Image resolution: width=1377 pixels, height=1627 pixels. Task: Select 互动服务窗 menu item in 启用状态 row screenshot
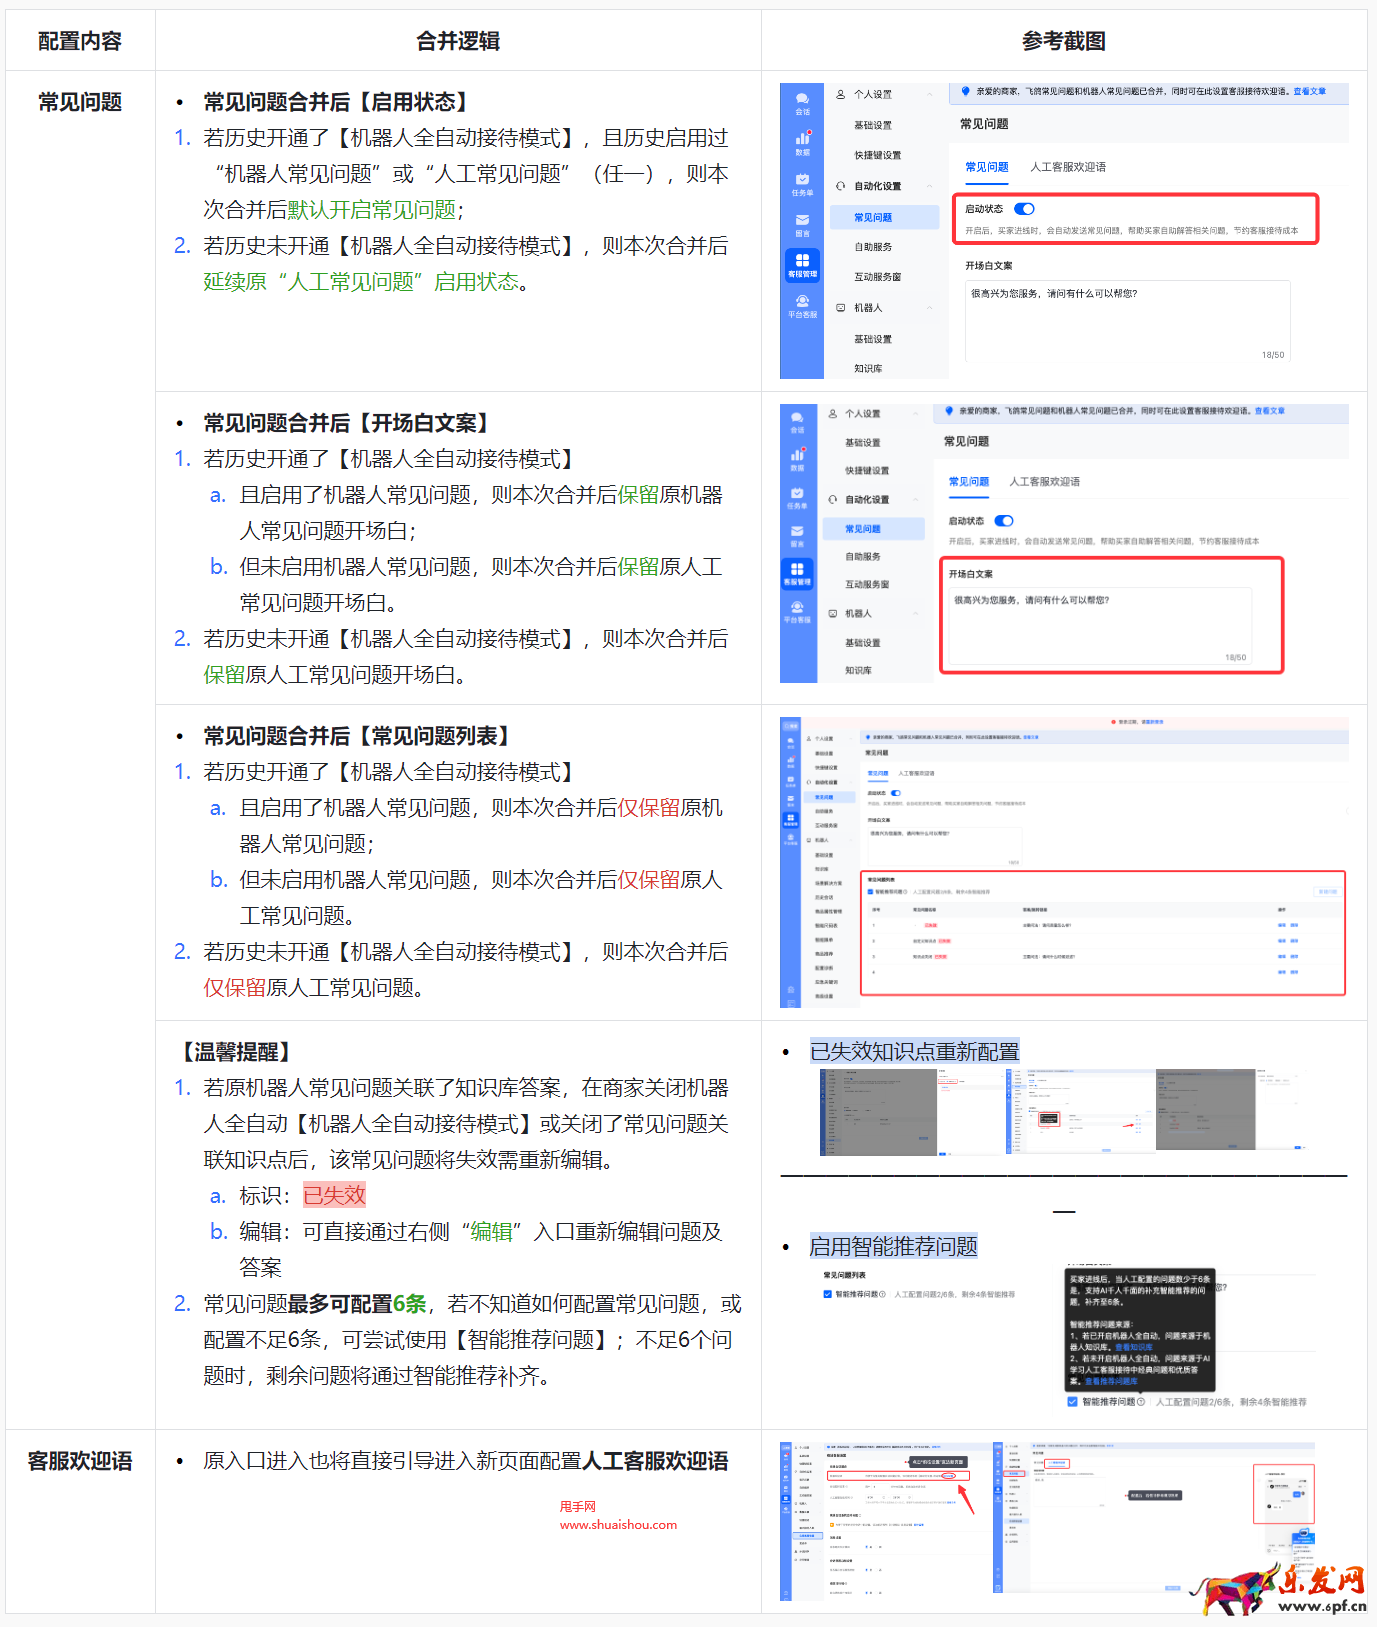point(877,277)
